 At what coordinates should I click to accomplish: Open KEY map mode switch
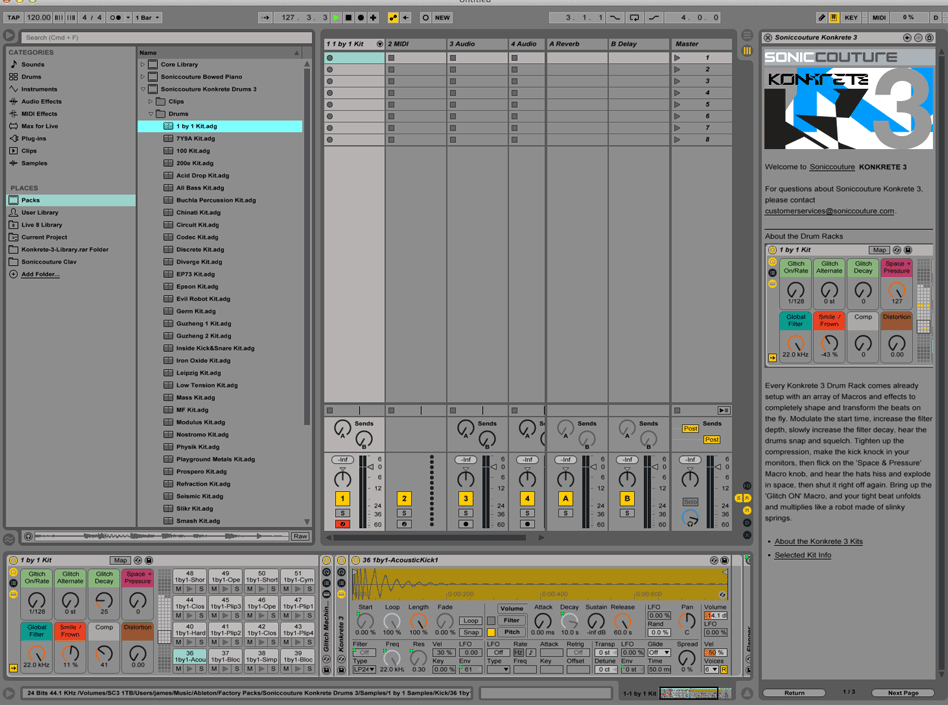click(x=851, y=18)
